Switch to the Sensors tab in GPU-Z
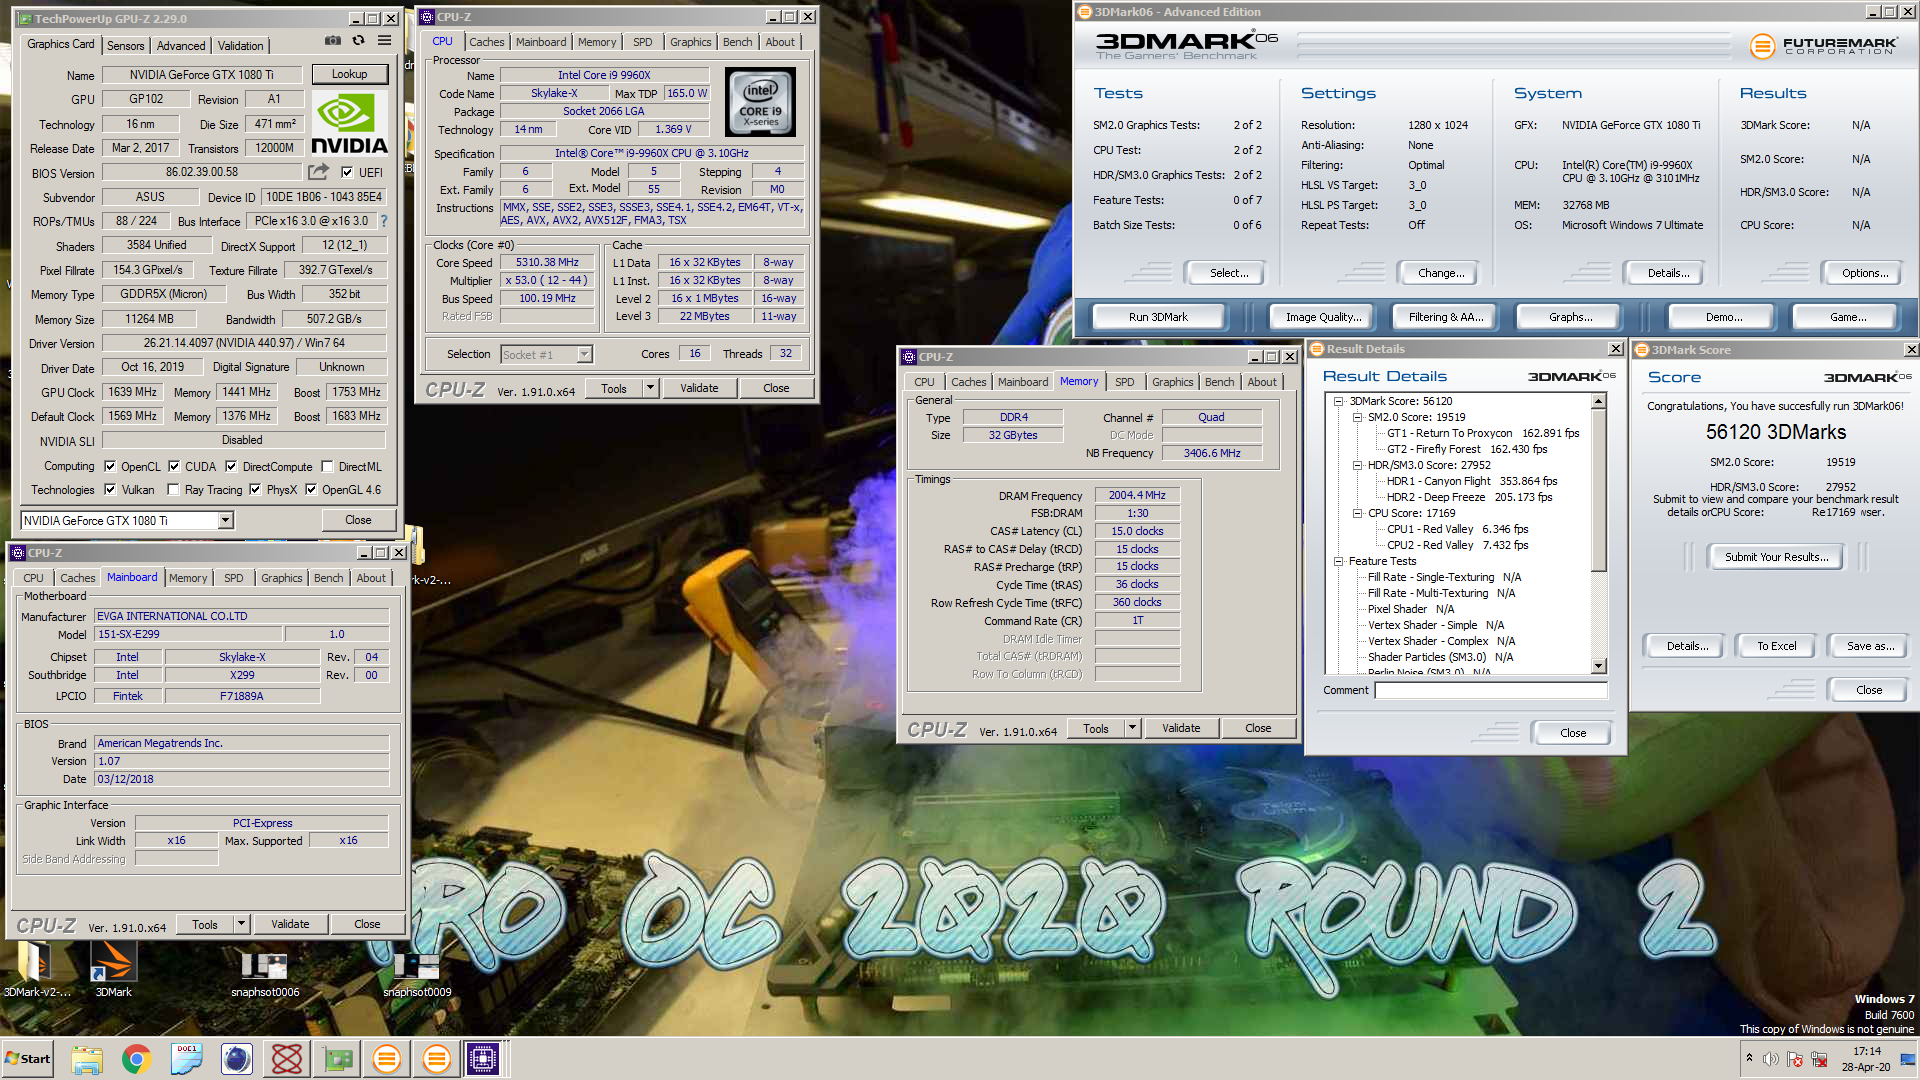Screen dimensions: 1920x1080 coord(125,45)
